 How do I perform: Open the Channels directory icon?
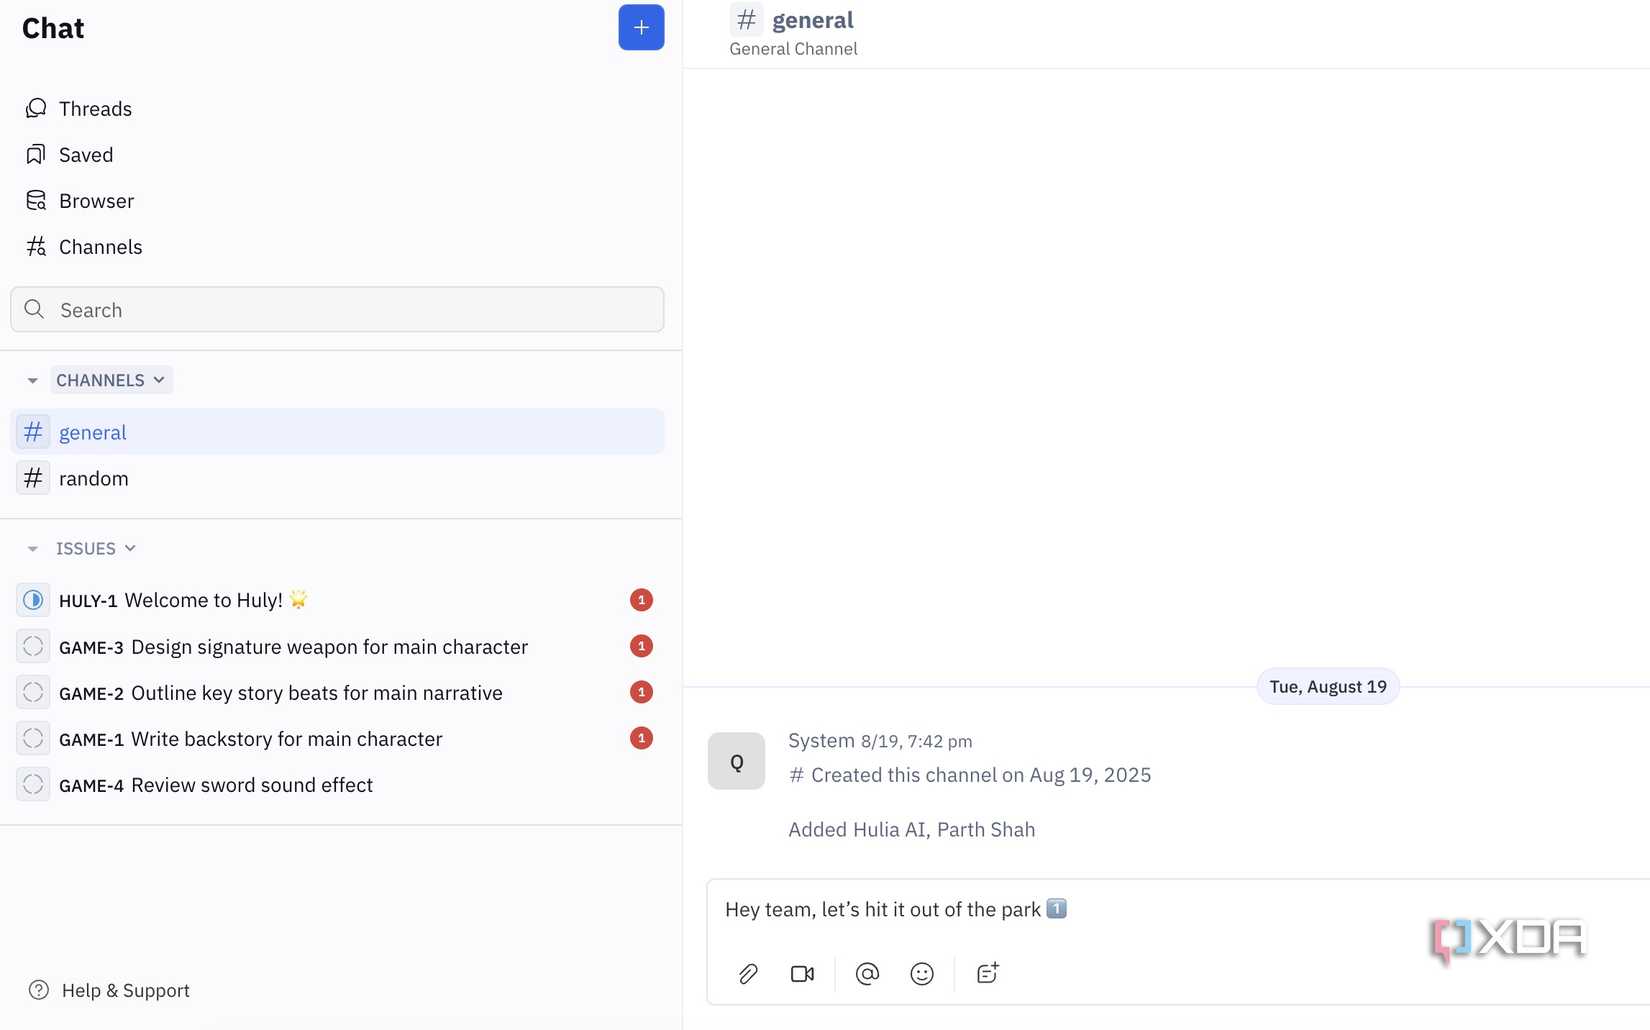point(35,246)
